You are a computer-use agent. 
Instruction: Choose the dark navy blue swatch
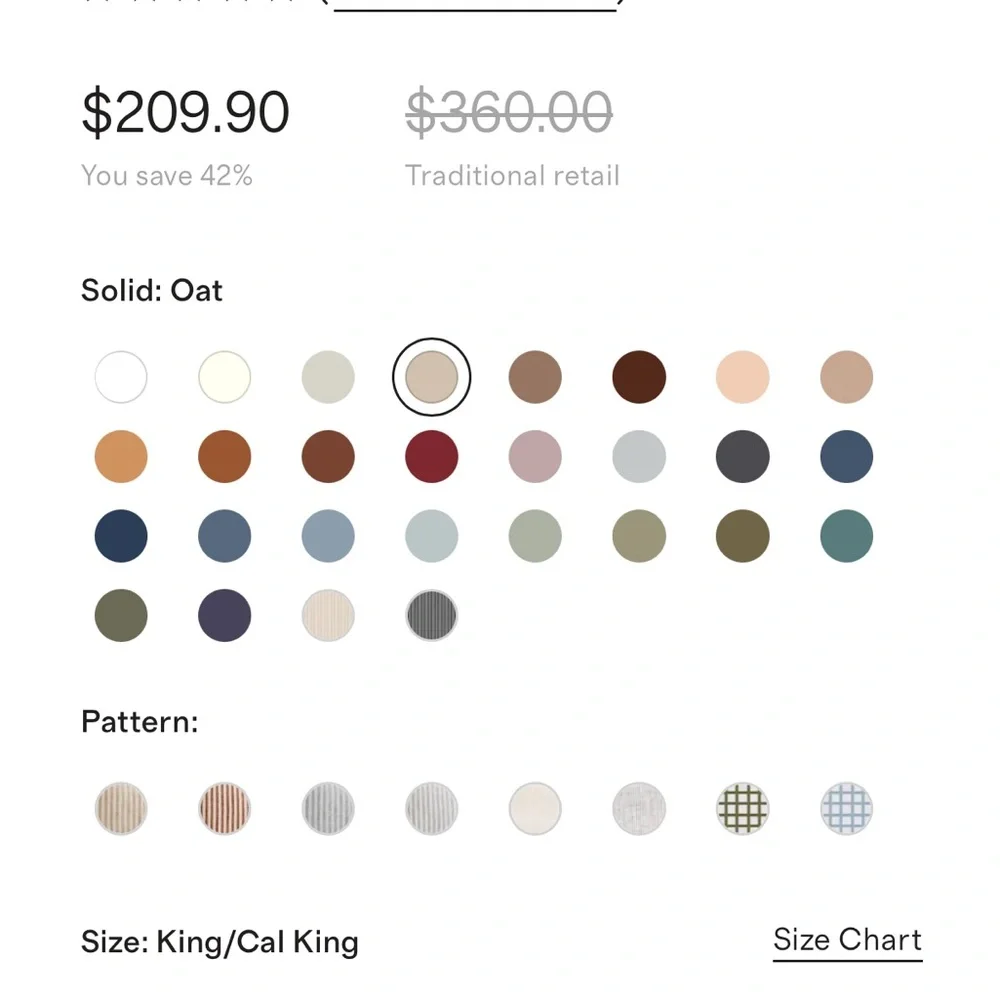coord(121,536)
